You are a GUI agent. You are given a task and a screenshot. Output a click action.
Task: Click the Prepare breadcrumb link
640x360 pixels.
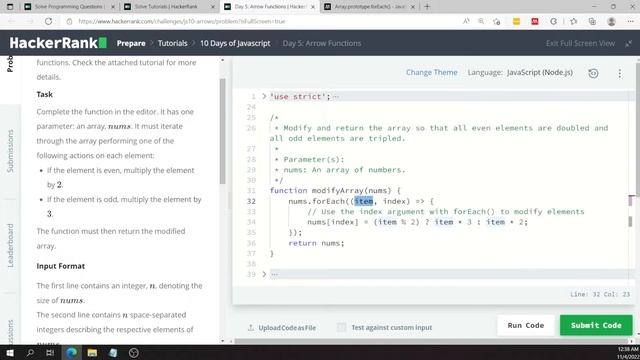[131, 43]
